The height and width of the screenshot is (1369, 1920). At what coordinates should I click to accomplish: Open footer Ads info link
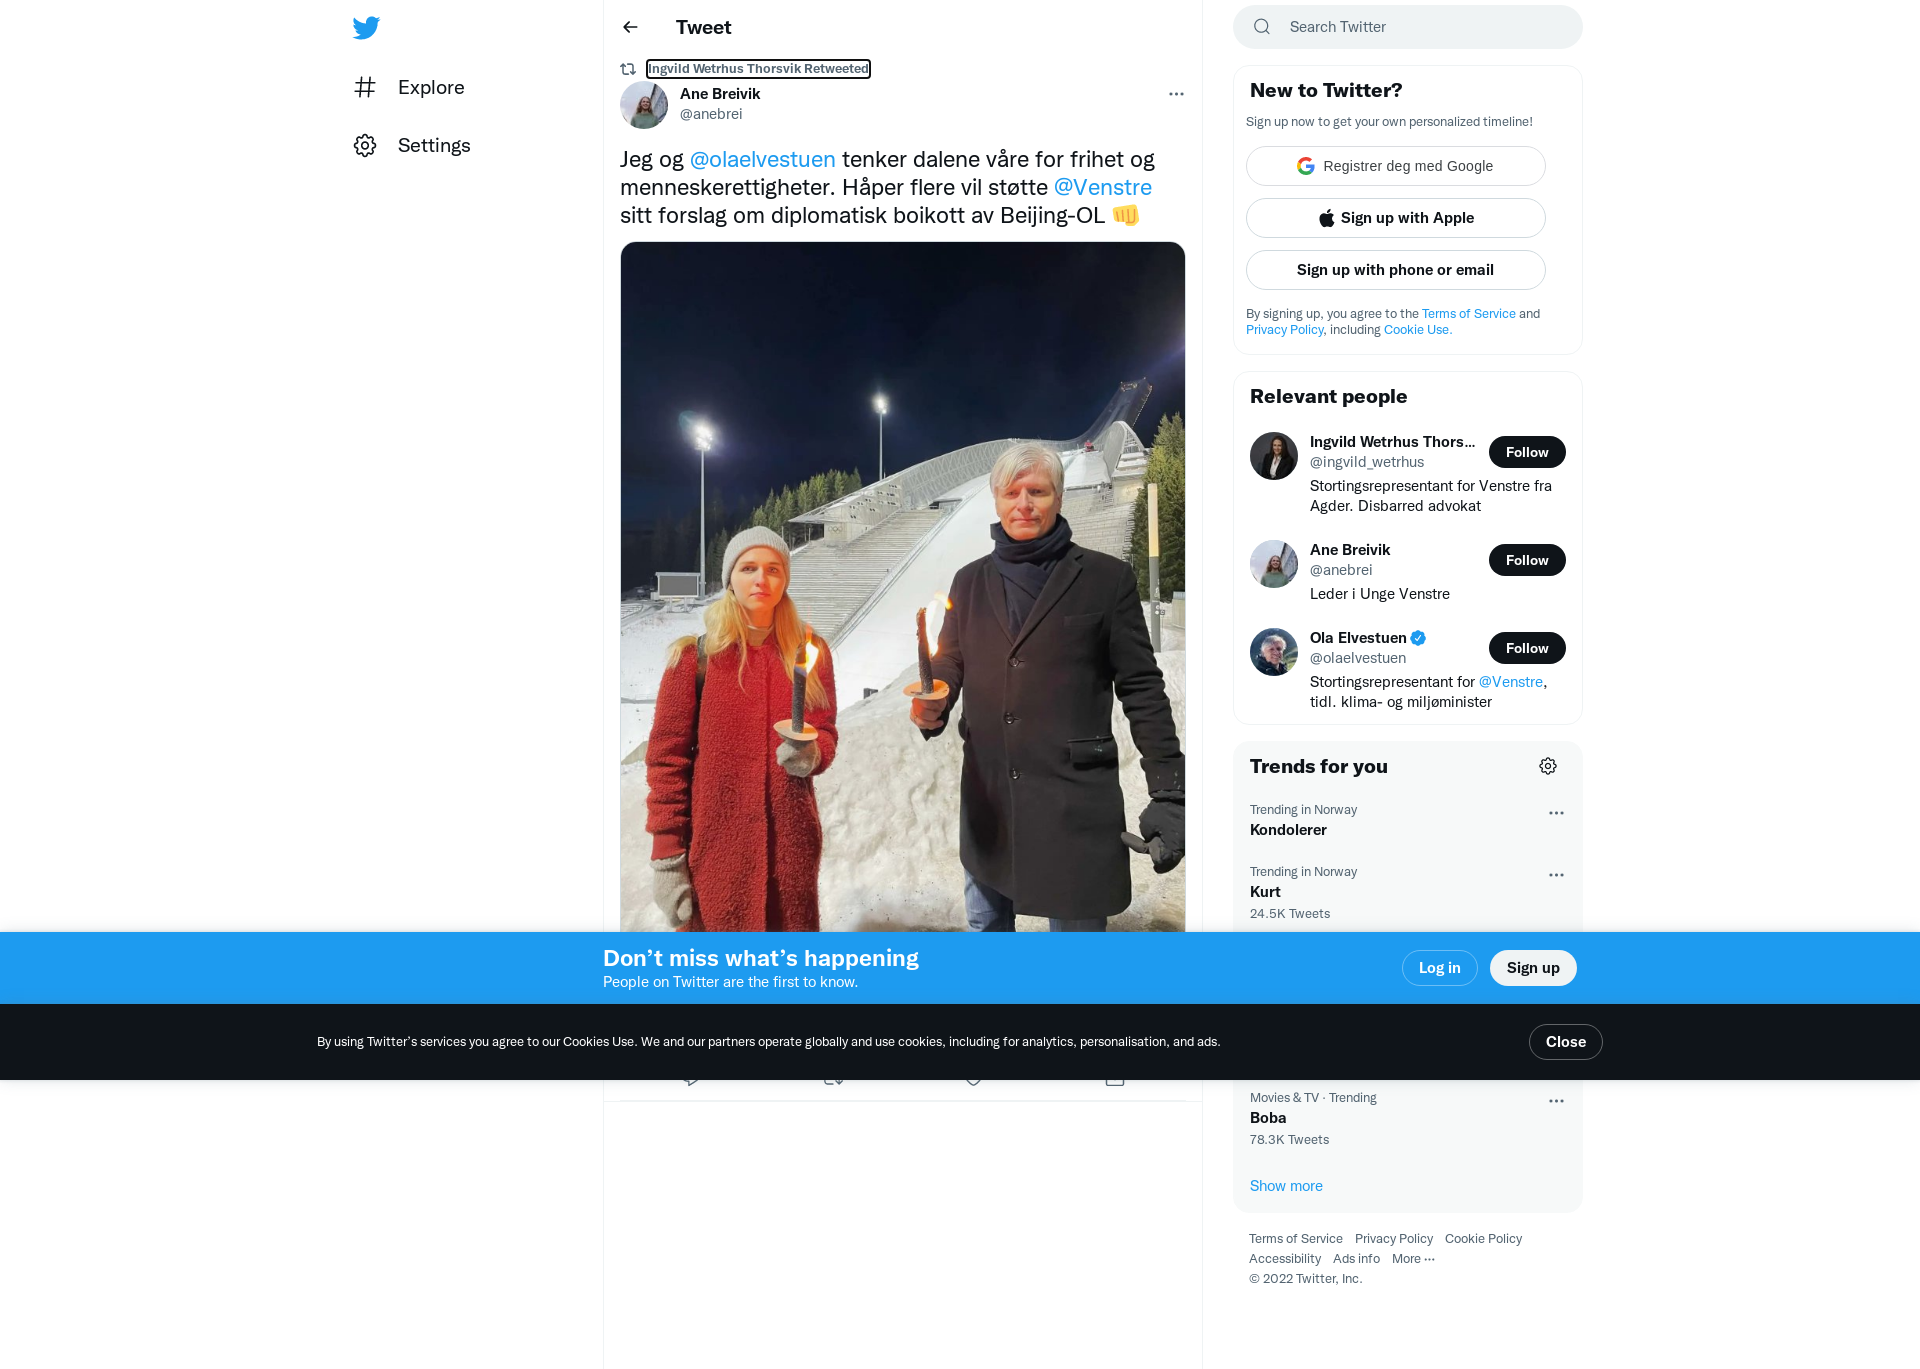coord(1356,1259)
